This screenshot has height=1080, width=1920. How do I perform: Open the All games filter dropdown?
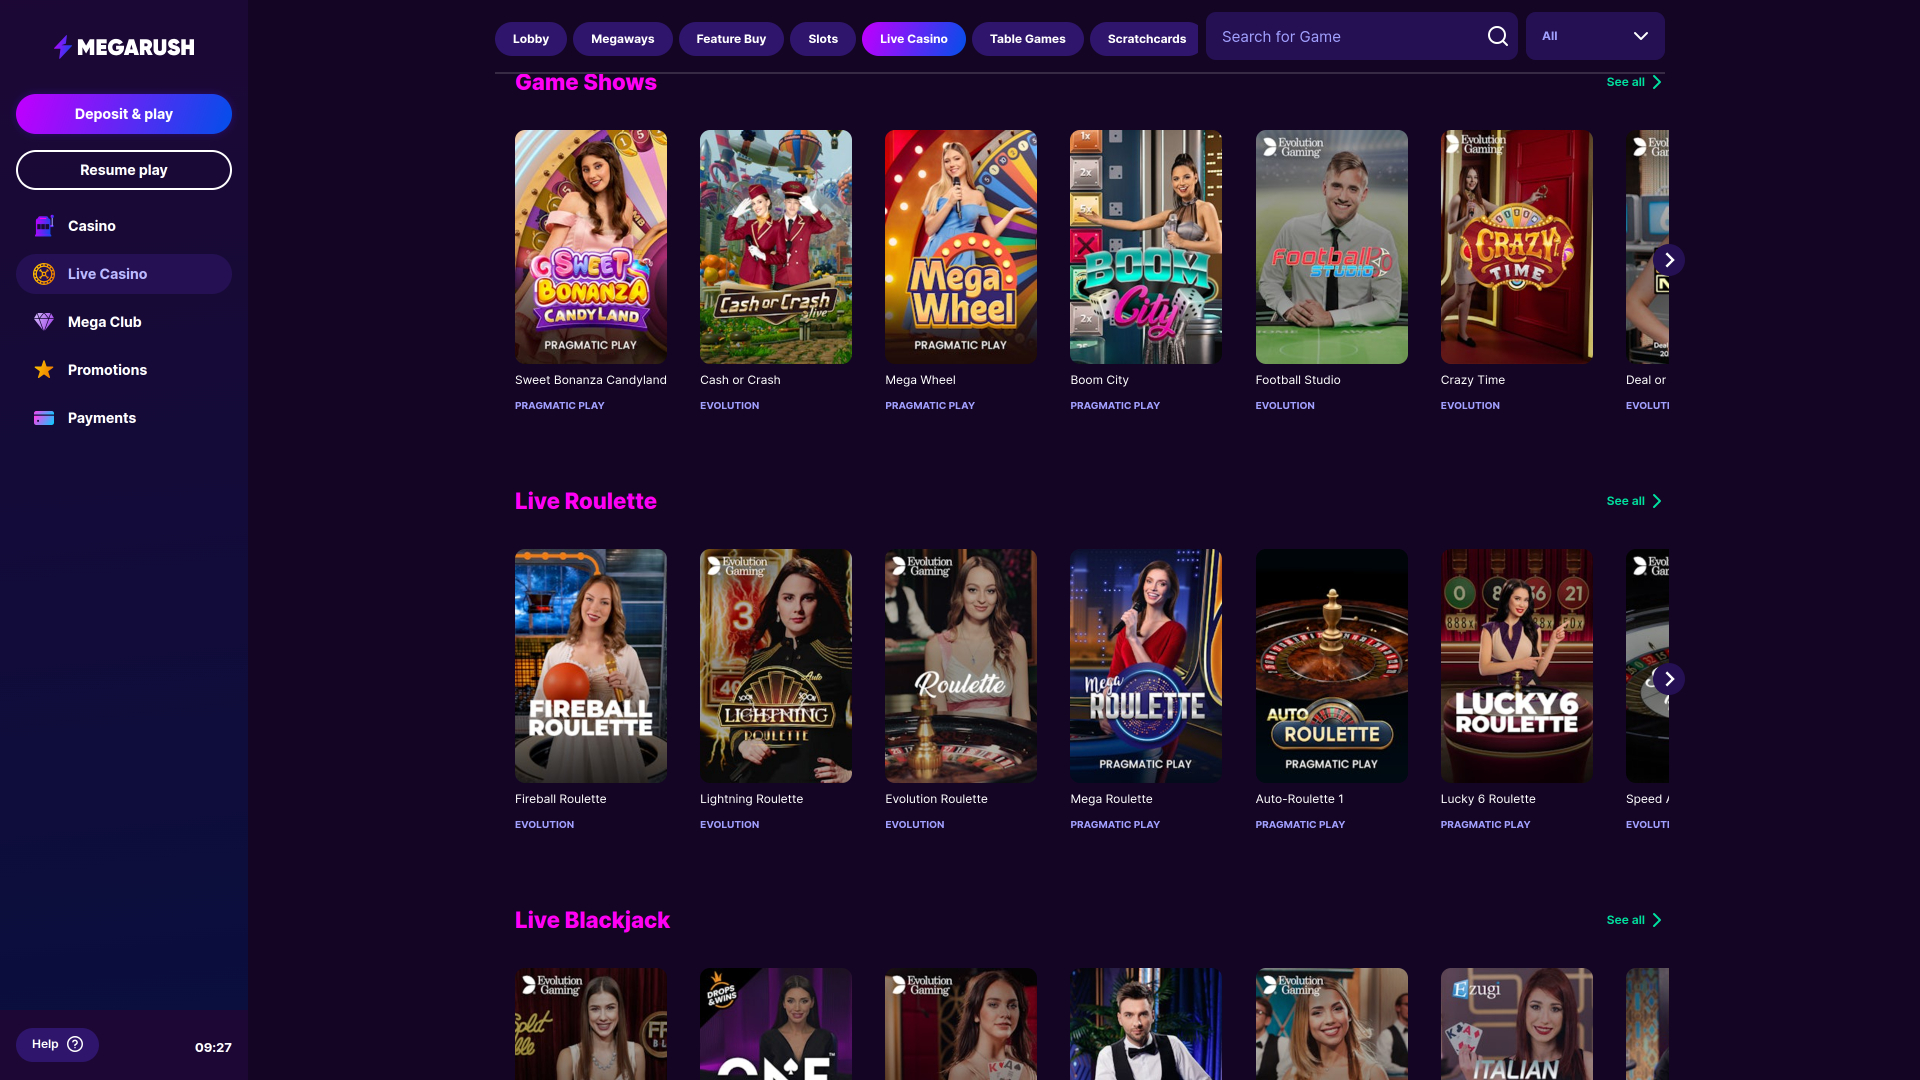[x=1593, y=36]
